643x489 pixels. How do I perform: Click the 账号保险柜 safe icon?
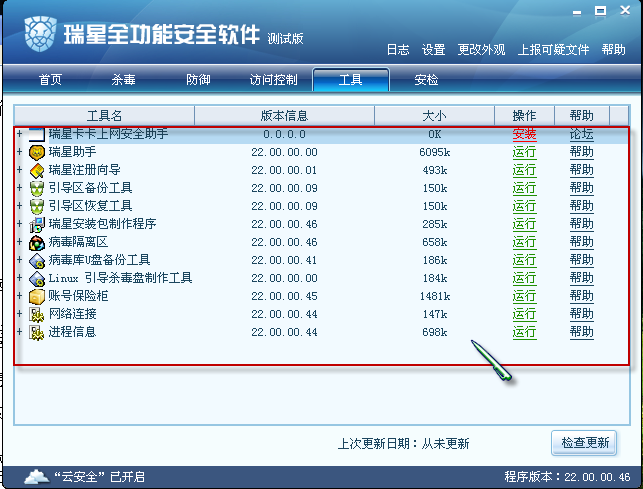click(37, 297)
